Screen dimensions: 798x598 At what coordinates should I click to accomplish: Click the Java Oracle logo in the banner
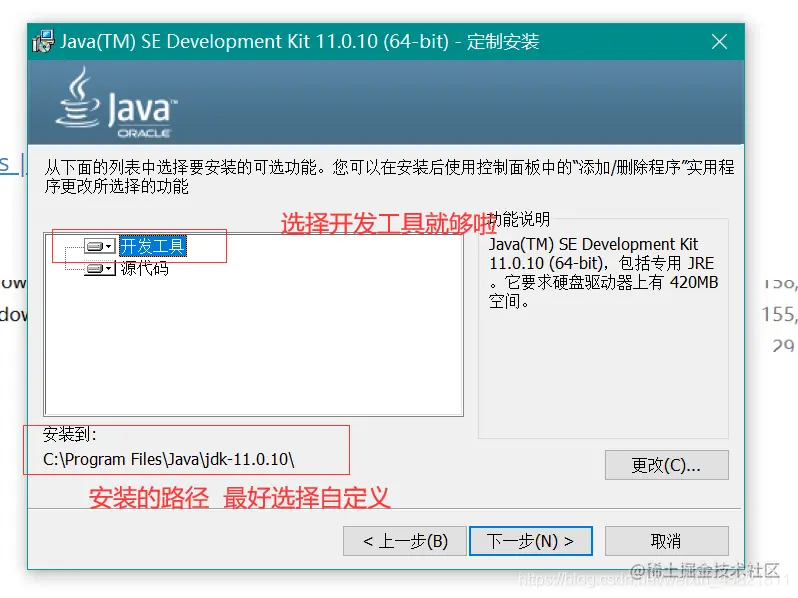click(117, 103)
